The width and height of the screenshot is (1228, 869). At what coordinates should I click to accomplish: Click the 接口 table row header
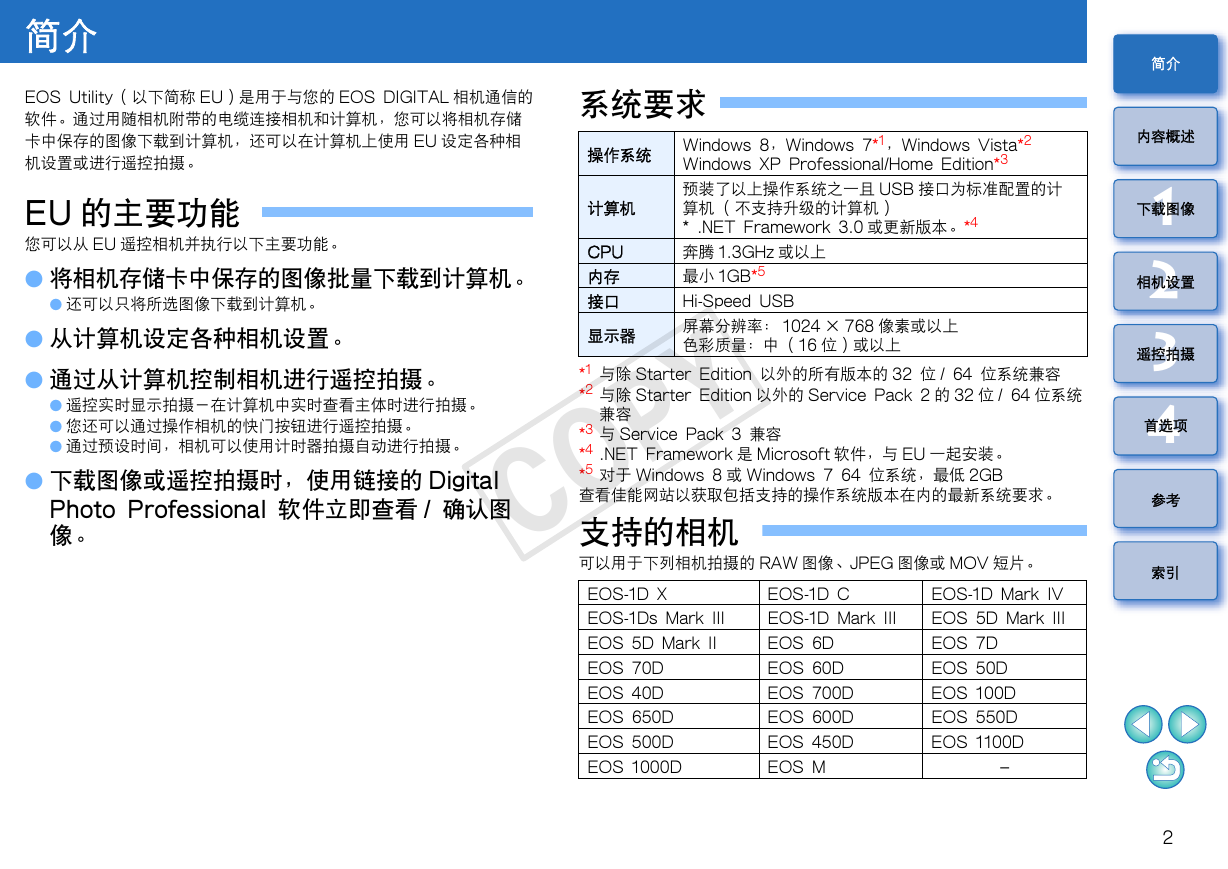pos(629,301)
